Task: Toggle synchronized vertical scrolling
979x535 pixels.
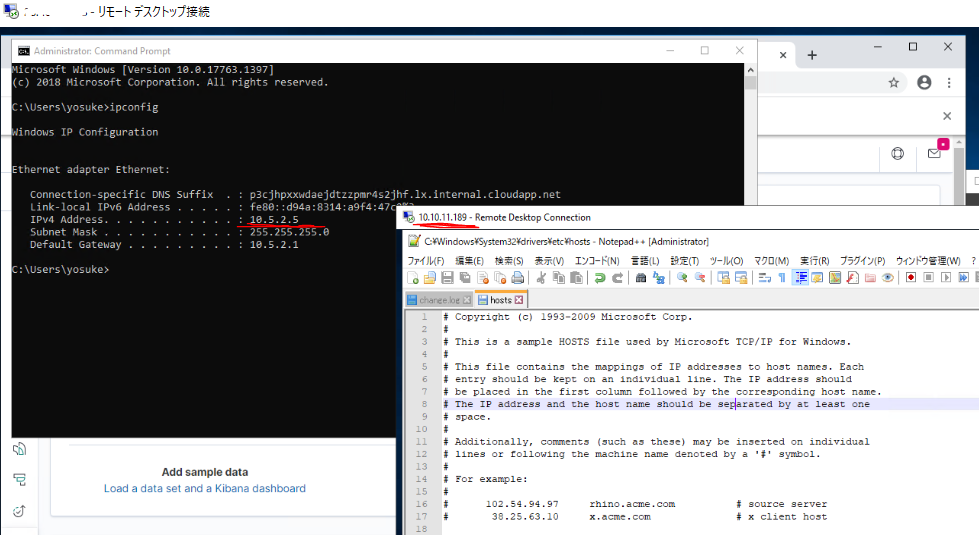Action: 724,278
